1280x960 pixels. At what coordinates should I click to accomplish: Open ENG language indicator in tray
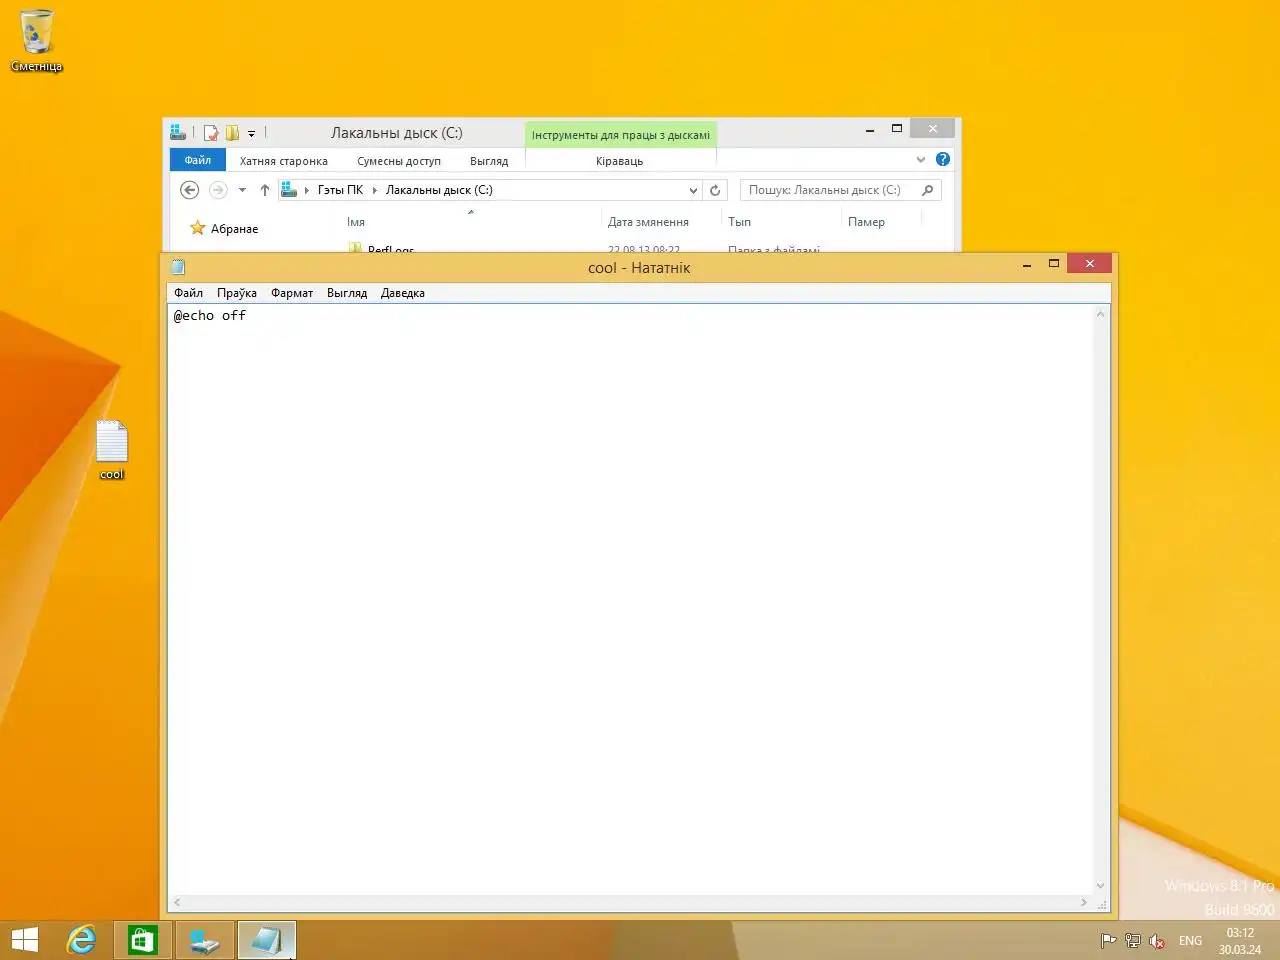coord(1190,940)
